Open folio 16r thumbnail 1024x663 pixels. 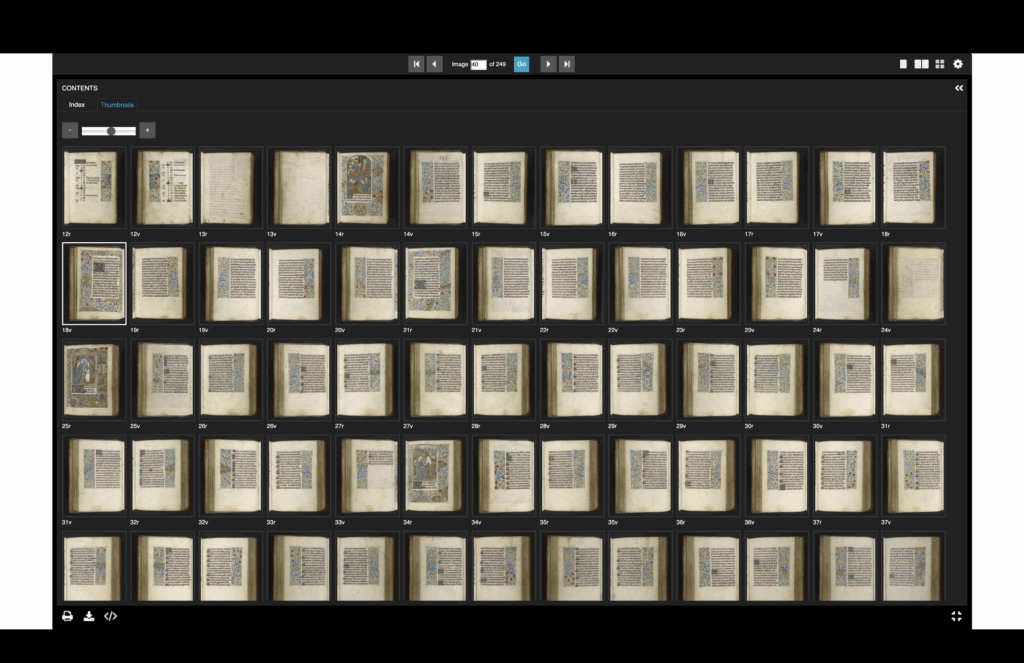(640, 187)
